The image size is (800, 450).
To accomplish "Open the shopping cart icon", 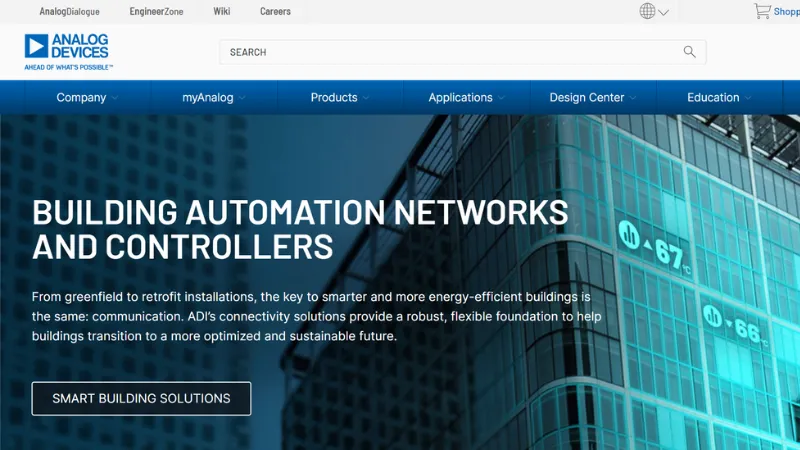I will (x=762, y=11).
